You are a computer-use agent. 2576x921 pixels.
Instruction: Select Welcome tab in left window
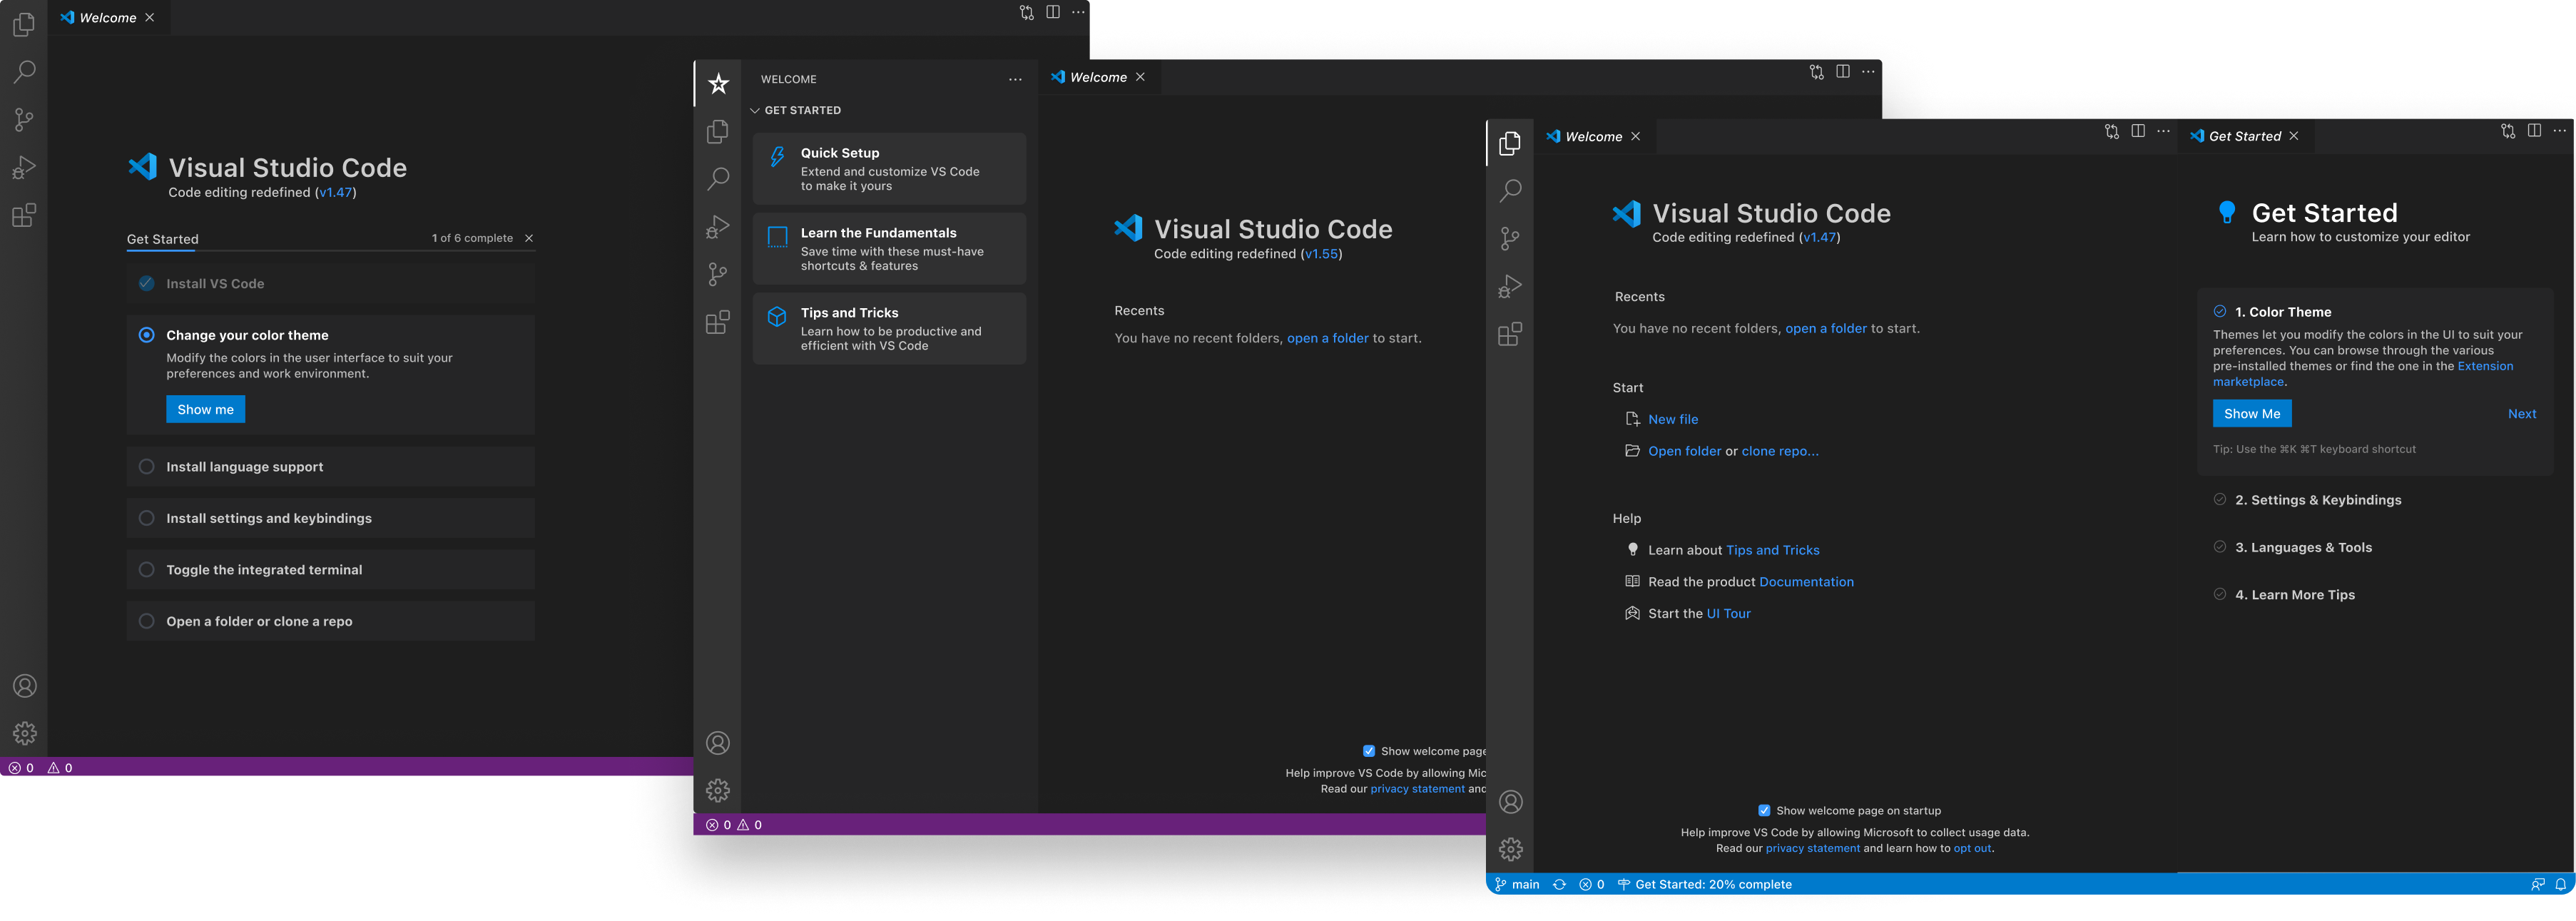(108, 18)
